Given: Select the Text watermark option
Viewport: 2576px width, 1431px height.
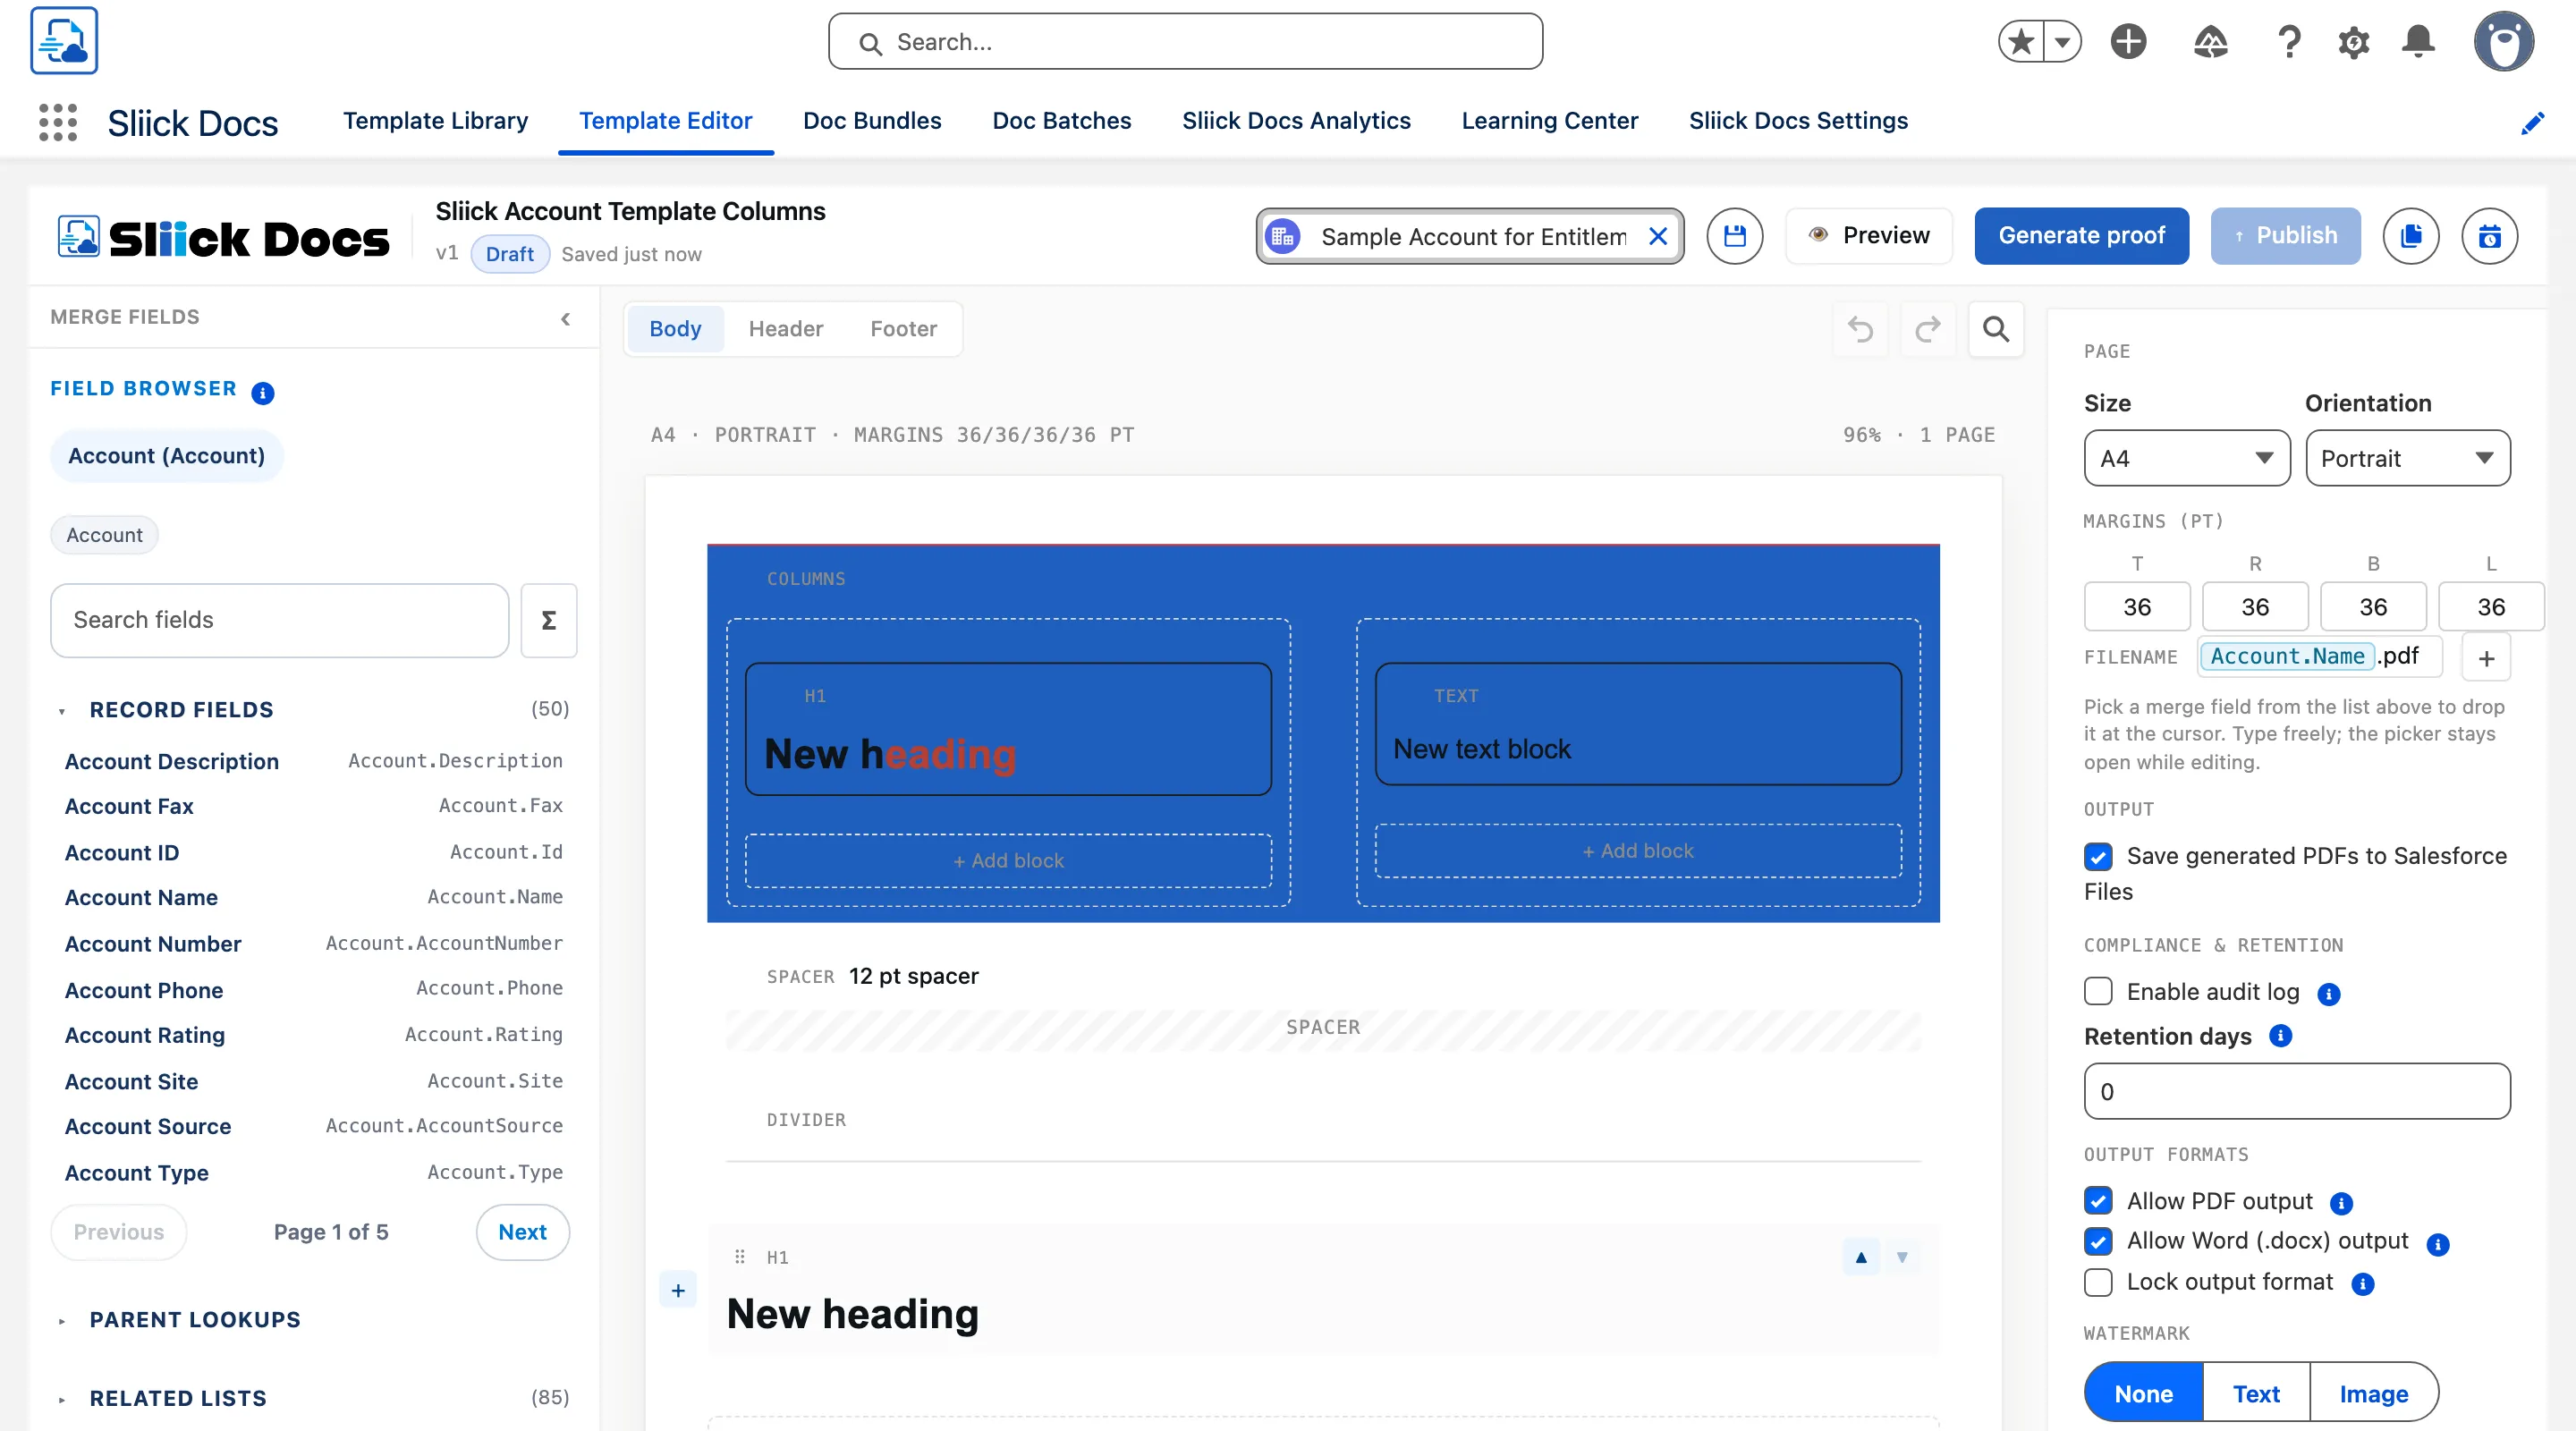Looking at the screenshot, I should (2256, 1393).
